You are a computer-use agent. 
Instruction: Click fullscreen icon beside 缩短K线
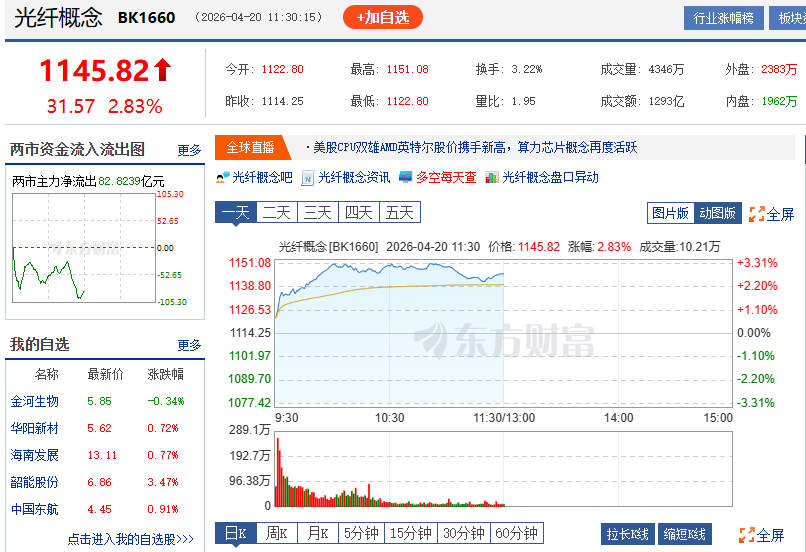tap(747, 535)
